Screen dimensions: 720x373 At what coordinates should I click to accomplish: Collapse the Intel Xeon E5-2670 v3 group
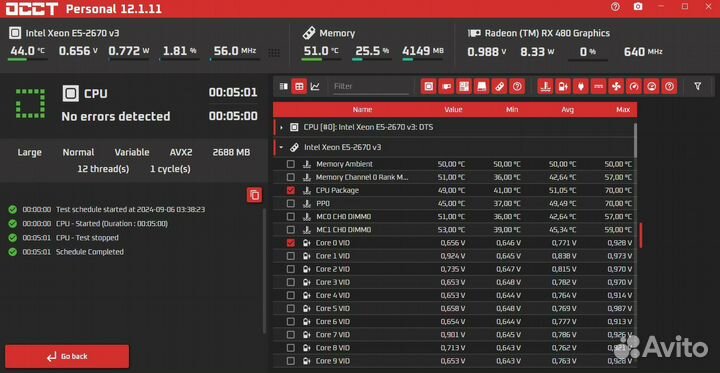point(281,147)
